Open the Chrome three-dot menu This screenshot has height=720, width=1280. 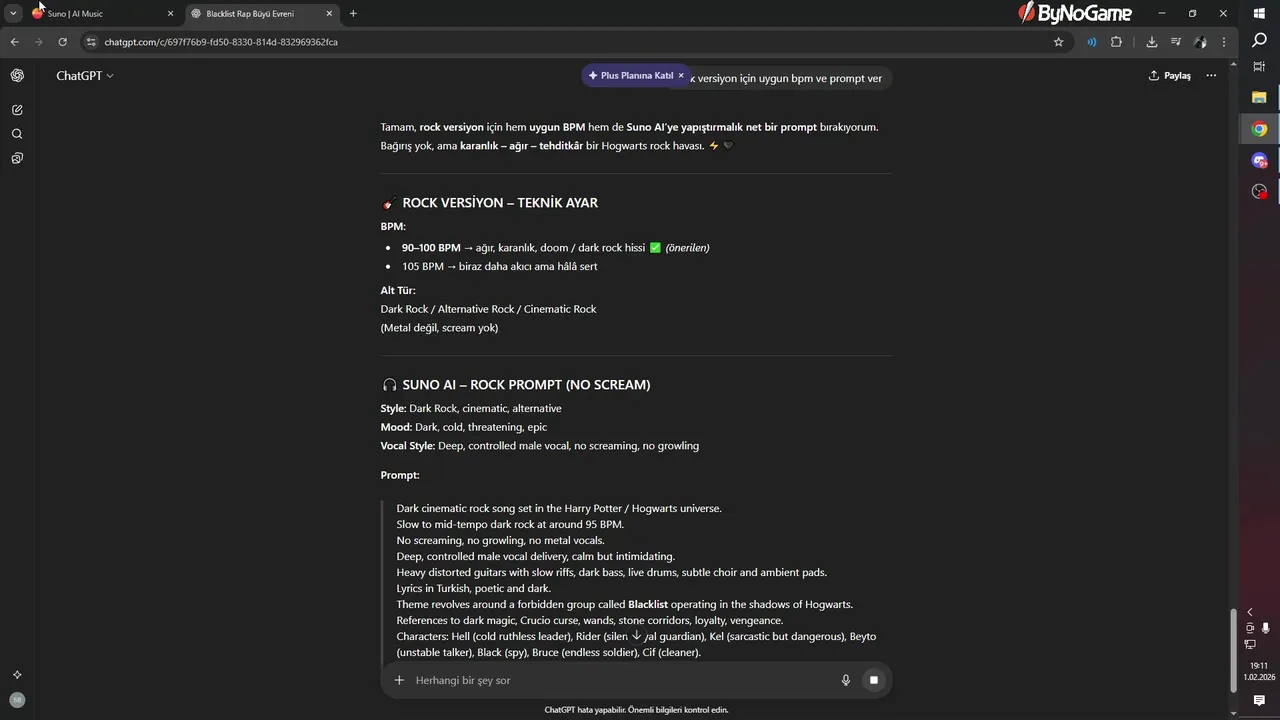click(x=1225, y=42)
